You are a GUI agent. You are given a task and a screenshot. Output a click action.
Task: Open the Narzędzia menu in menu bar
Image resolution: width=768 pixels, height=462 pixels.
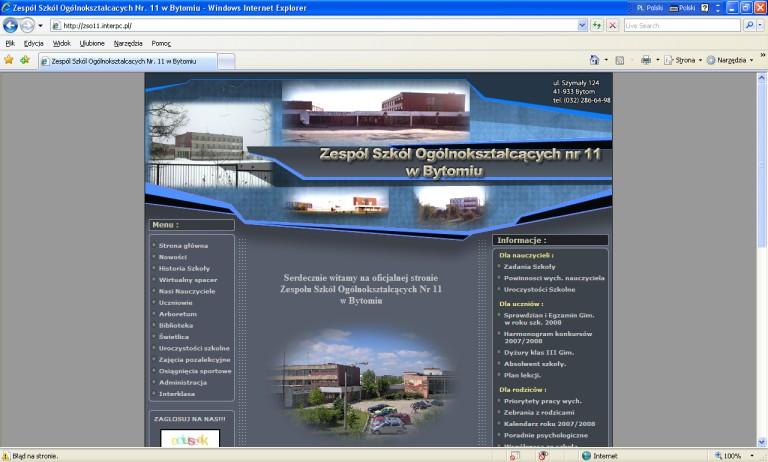click(x=128, y=43)
